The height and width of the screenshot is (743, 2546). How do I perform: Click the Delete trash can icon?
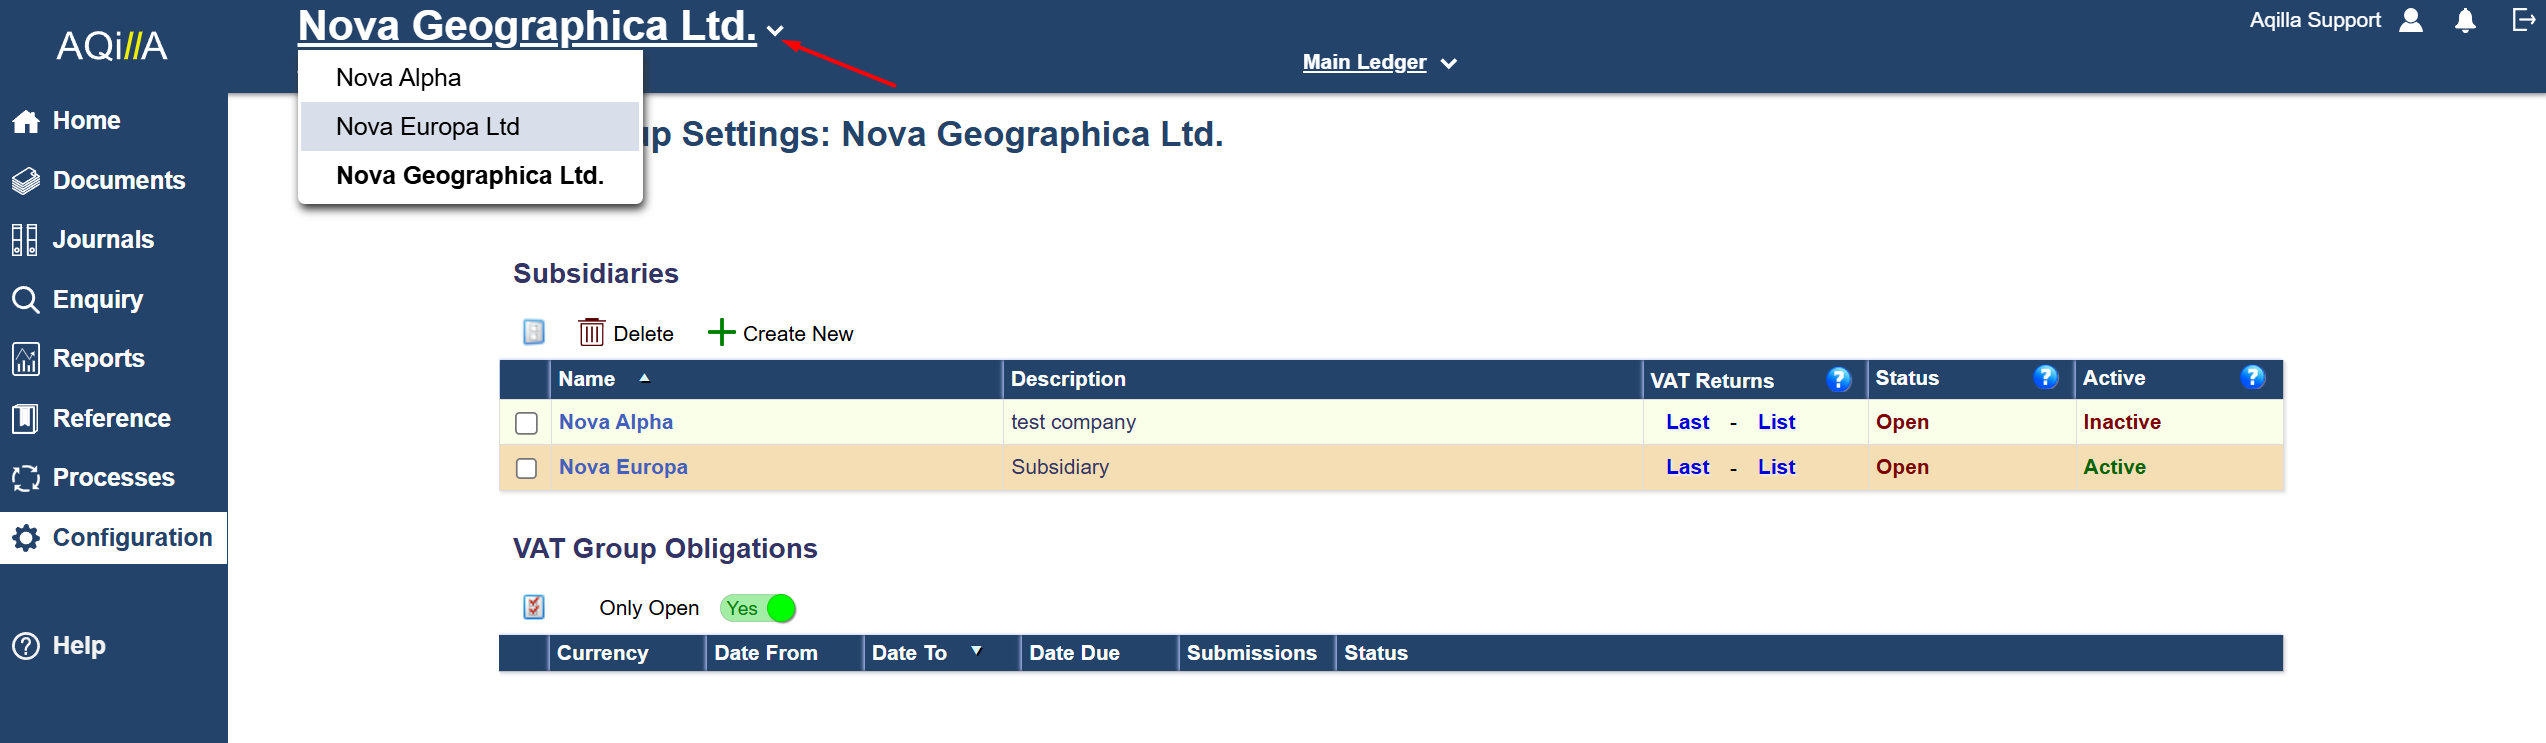[591, 333]
